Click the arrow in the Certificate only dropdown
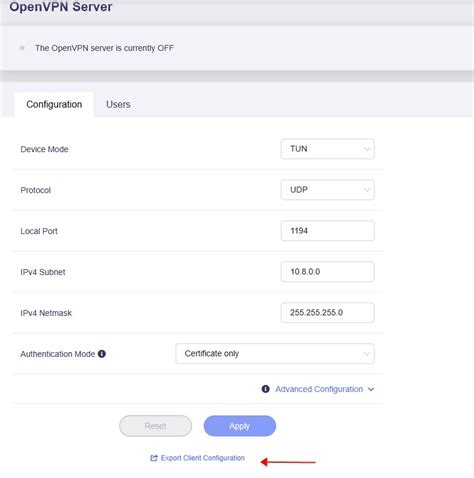474x478 pixels. (367, 354)
